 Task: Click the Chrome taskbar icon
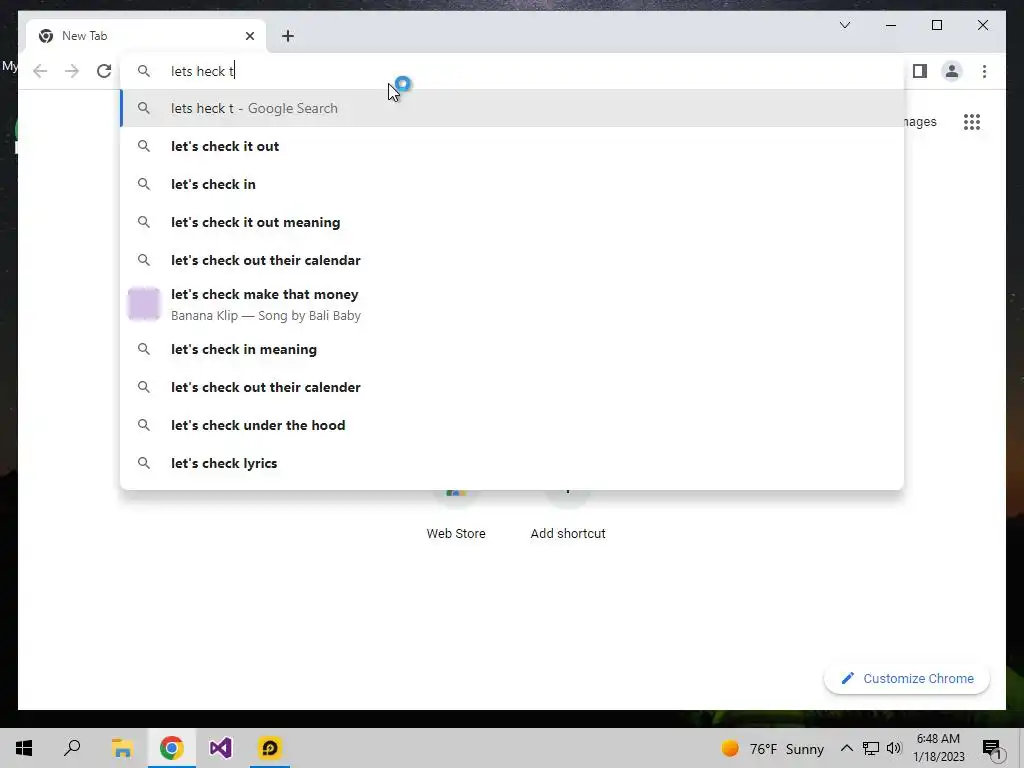171,748
